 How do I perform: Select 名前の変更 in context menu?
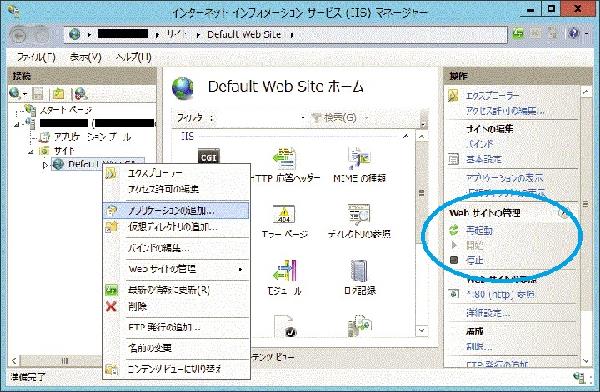pyautogui.click(x=176, y=348)
